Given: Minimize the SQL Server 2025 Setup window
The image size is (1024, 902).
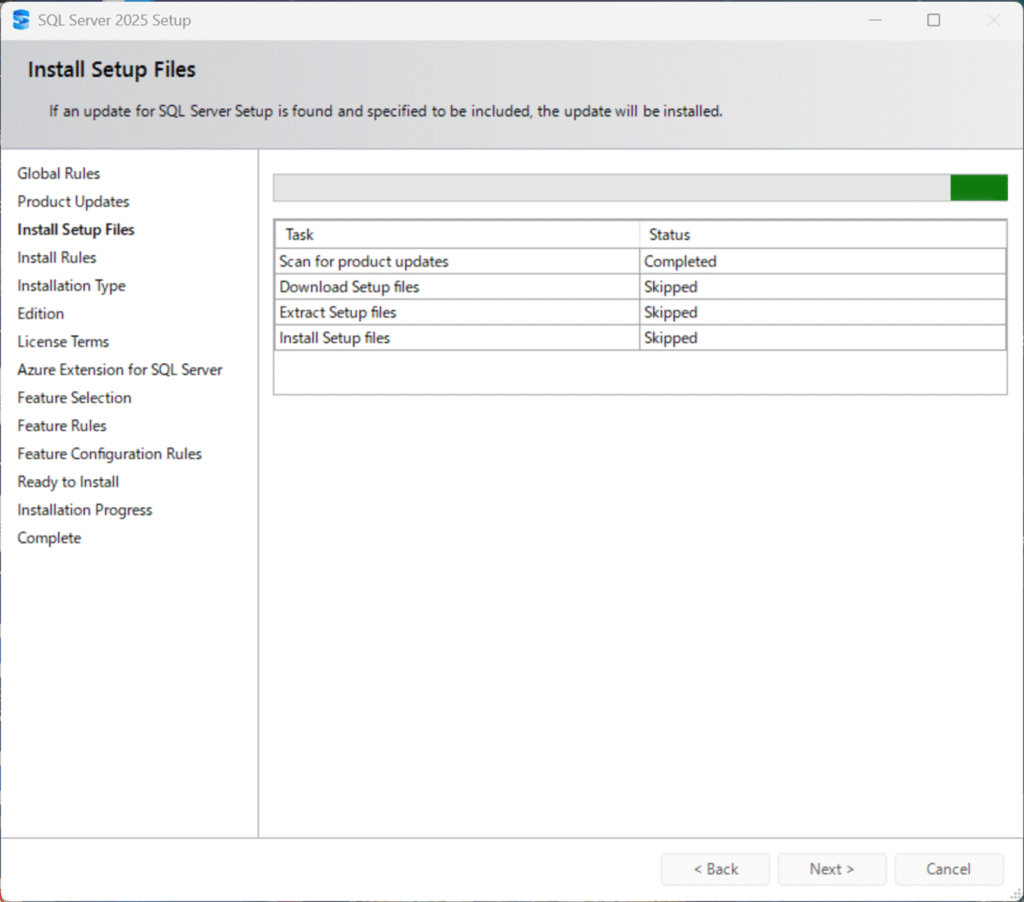Looking at the screenshot, I should (x=875, y=20).
